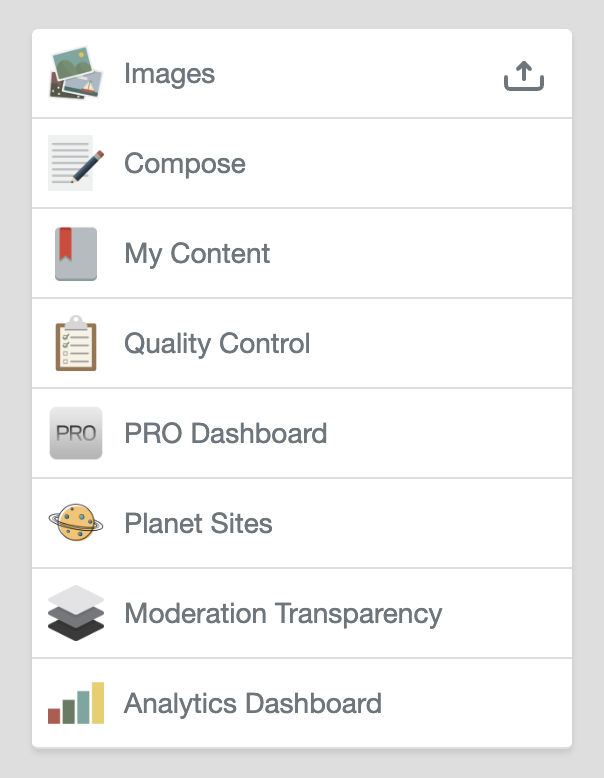The height and width of the screenshot is (778, 604).
Task: Click the ringed planet icon
Action: tap(75, 523)
